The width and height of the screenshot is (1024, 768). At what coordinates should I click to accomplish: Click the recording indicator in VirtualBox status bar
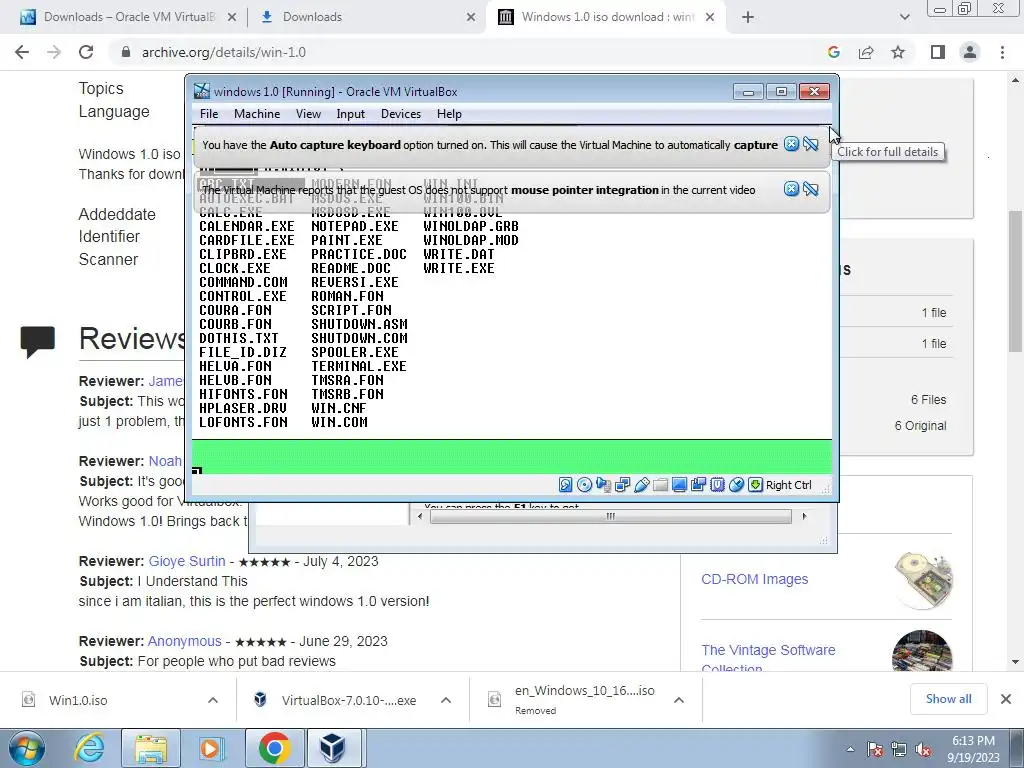pyautogui.click(x=698, y=485)
